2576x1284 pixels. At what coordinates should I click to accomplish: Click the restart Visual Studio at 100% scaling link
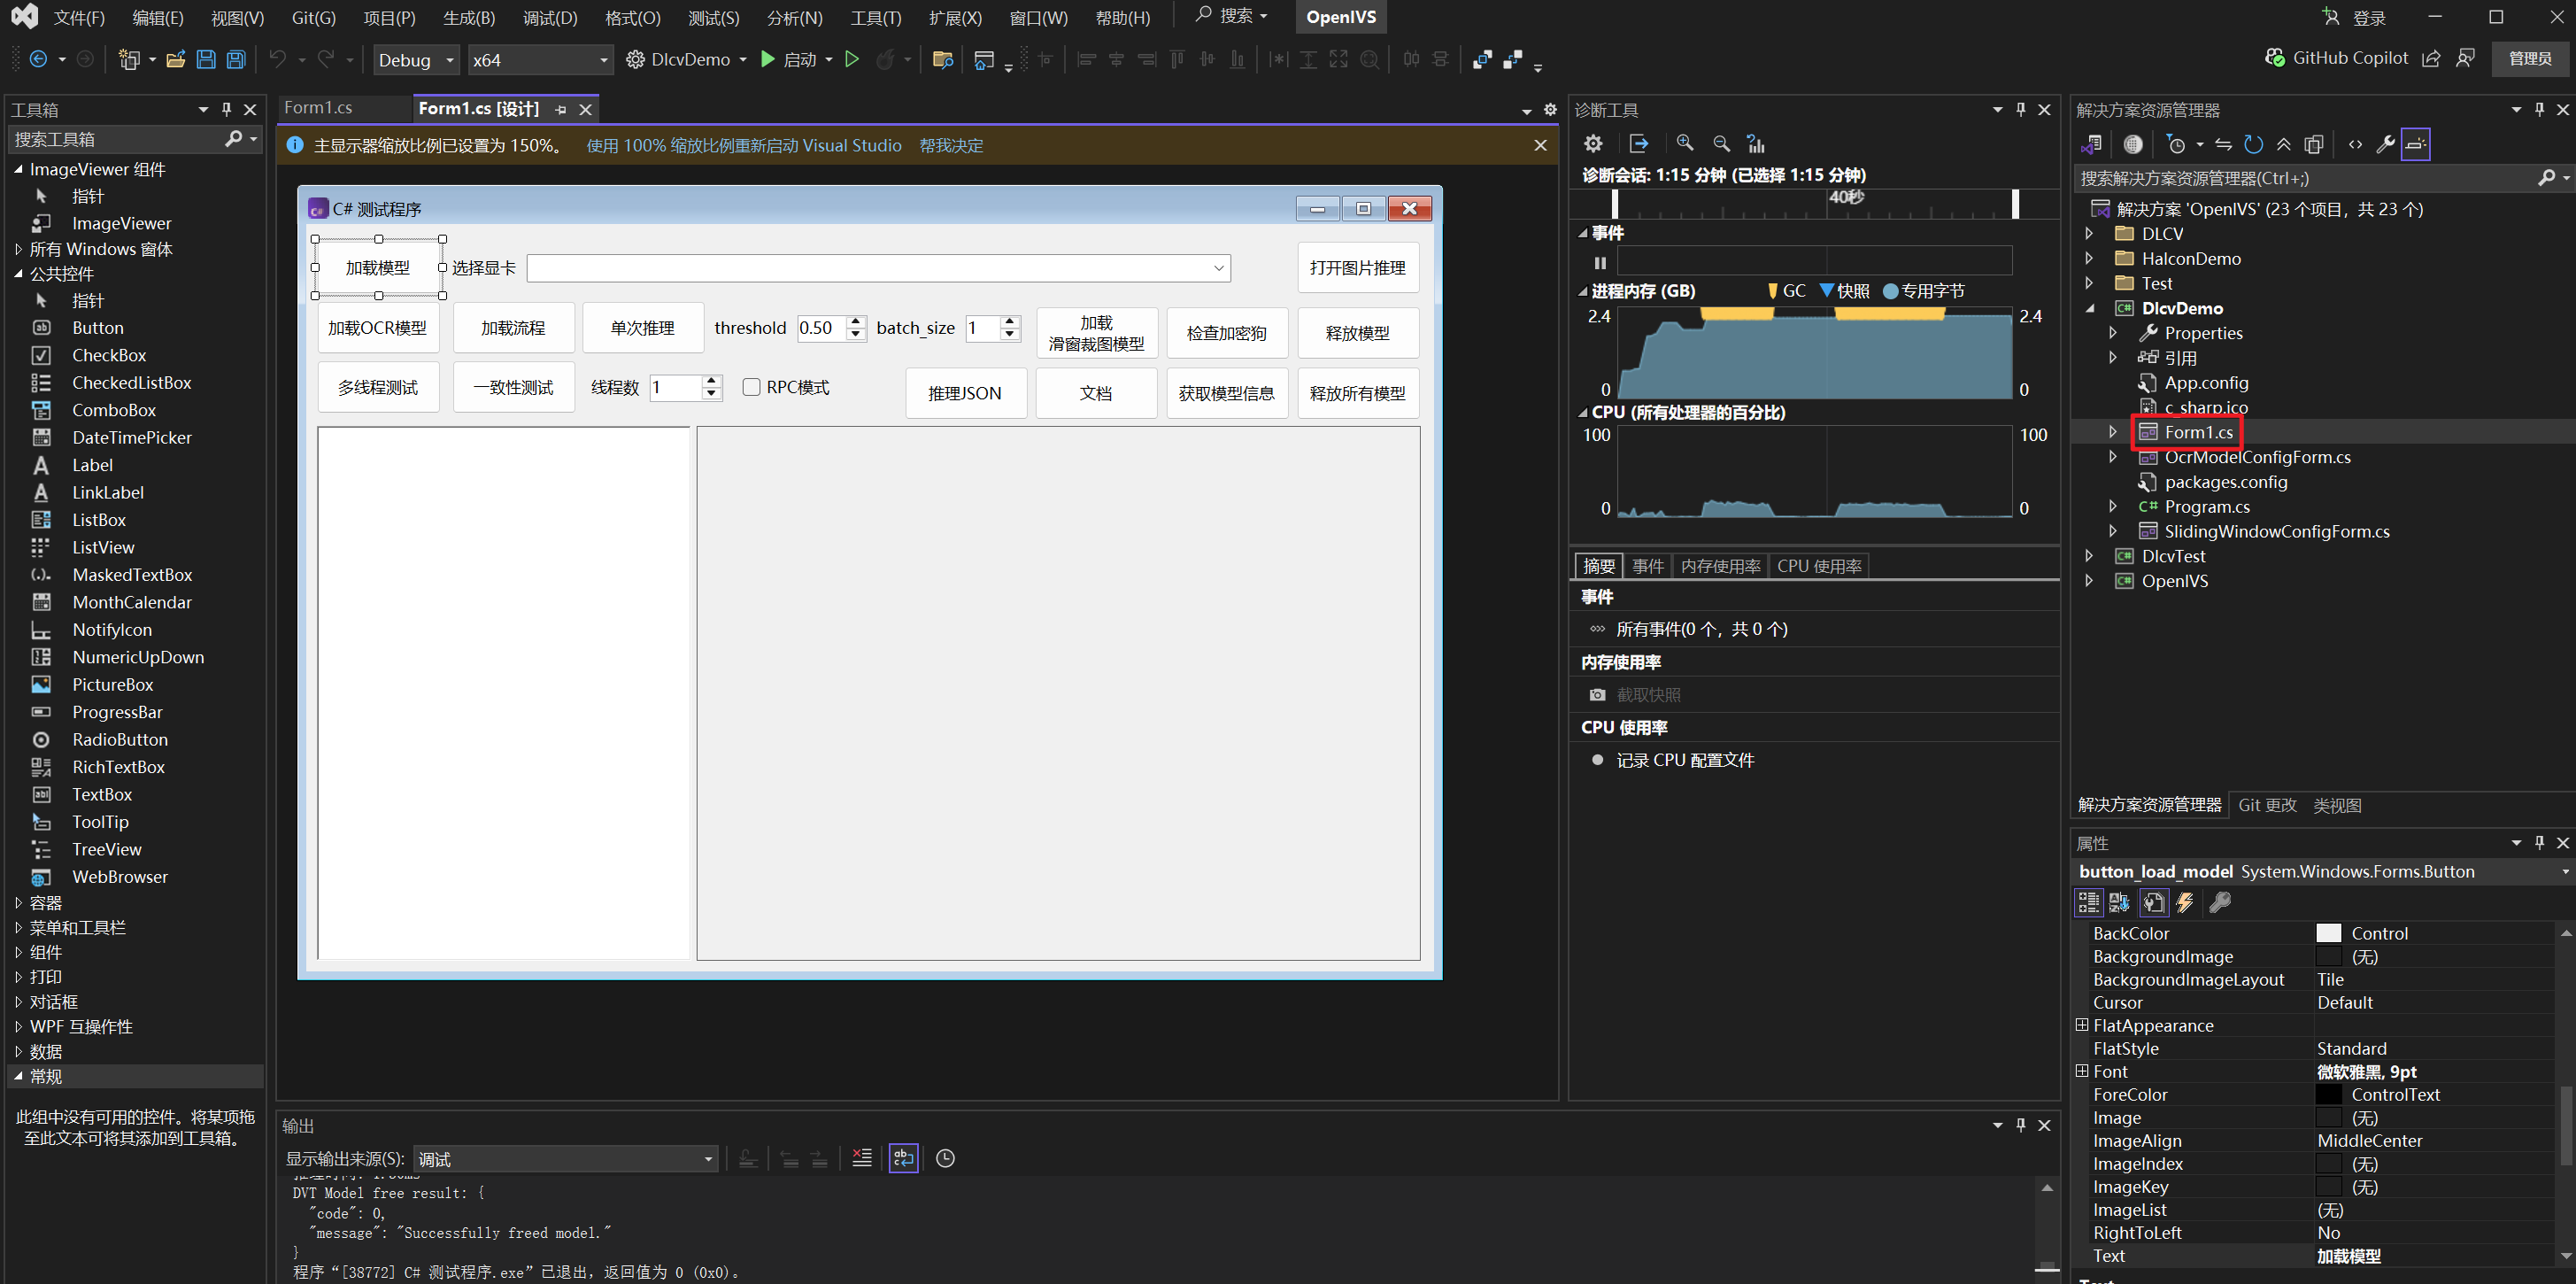point(743,146)
